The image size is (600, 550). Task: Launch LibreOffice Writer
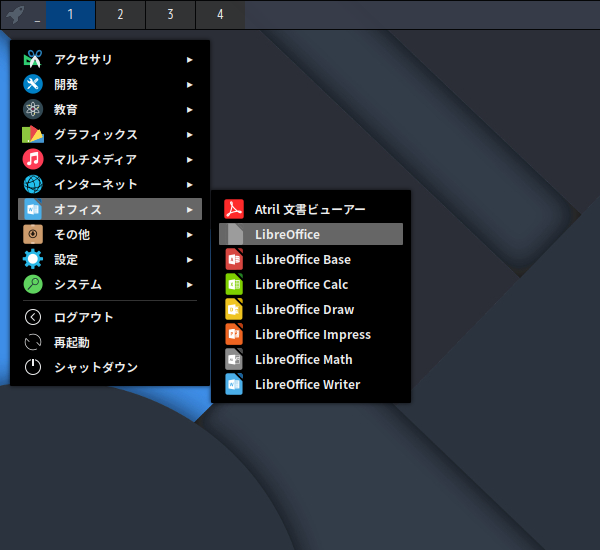(x=311, y=384)
